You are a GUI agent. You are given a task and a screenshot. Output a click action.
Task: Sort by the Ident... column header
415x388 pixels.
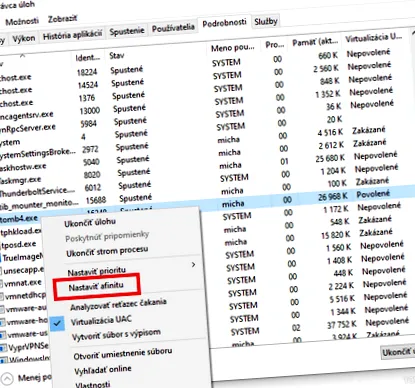88,58
